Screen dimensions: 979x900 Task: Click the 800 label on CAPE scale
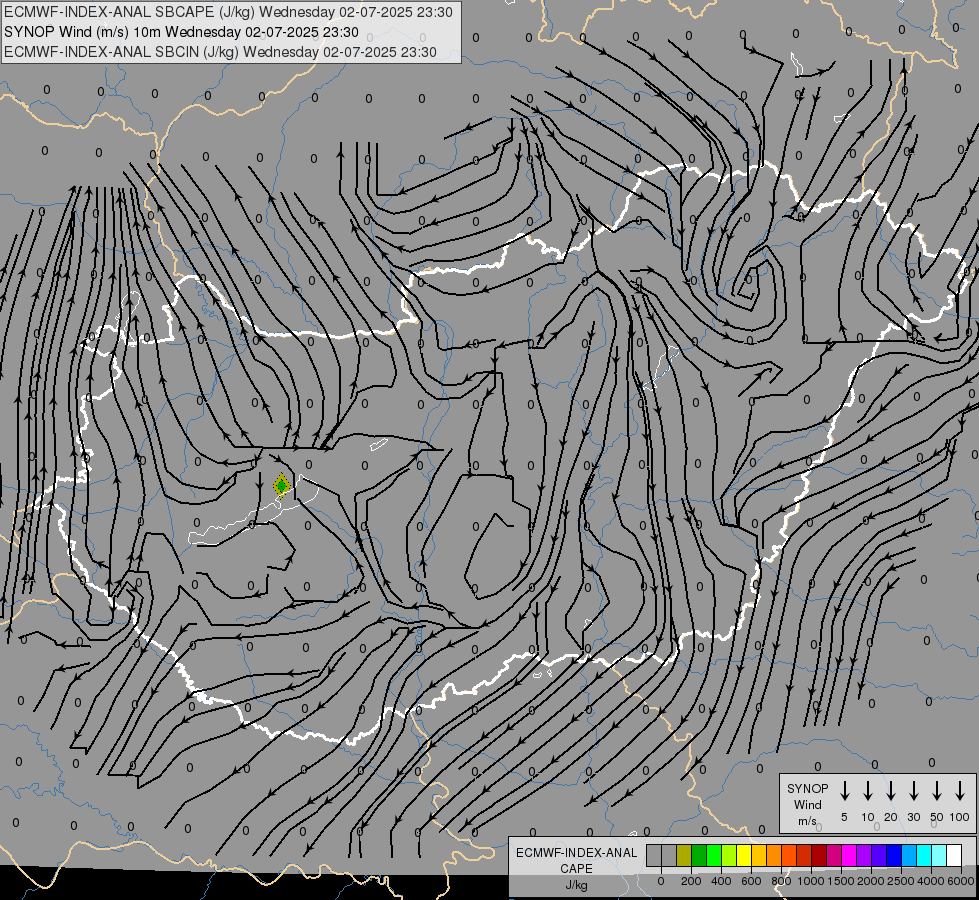(x=781, y=881)
